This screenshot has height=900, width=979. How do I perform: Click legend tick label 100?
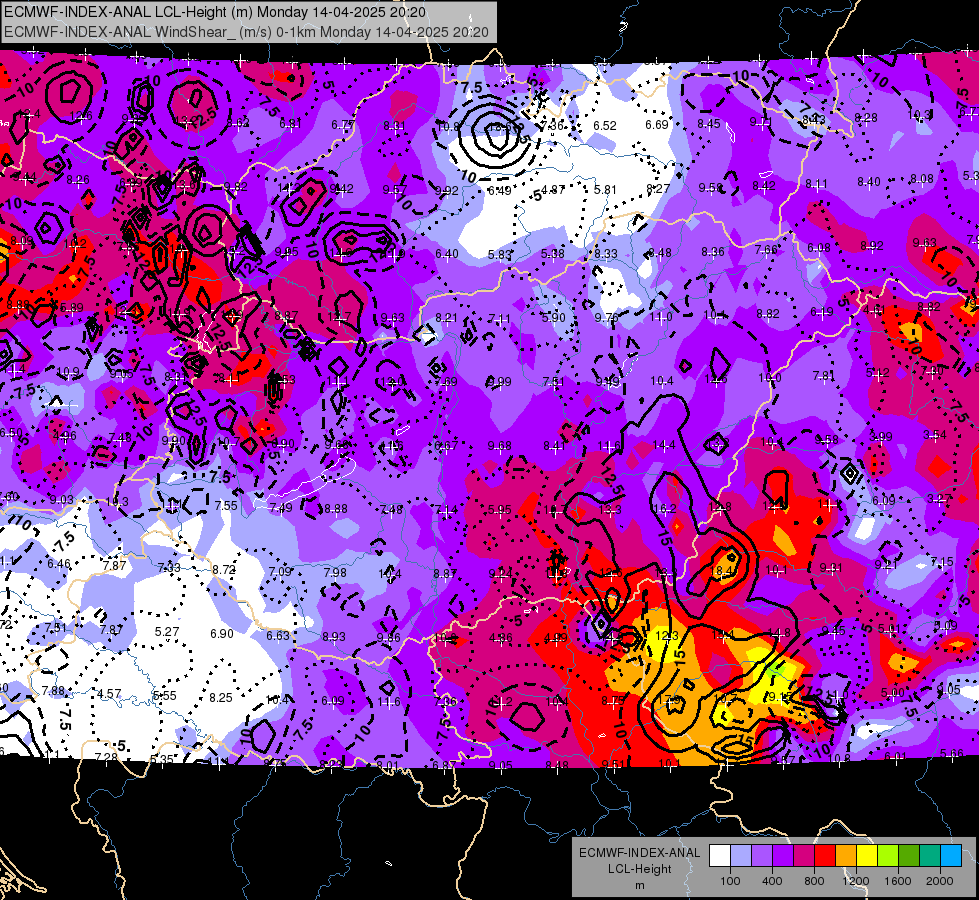[730, 881]
